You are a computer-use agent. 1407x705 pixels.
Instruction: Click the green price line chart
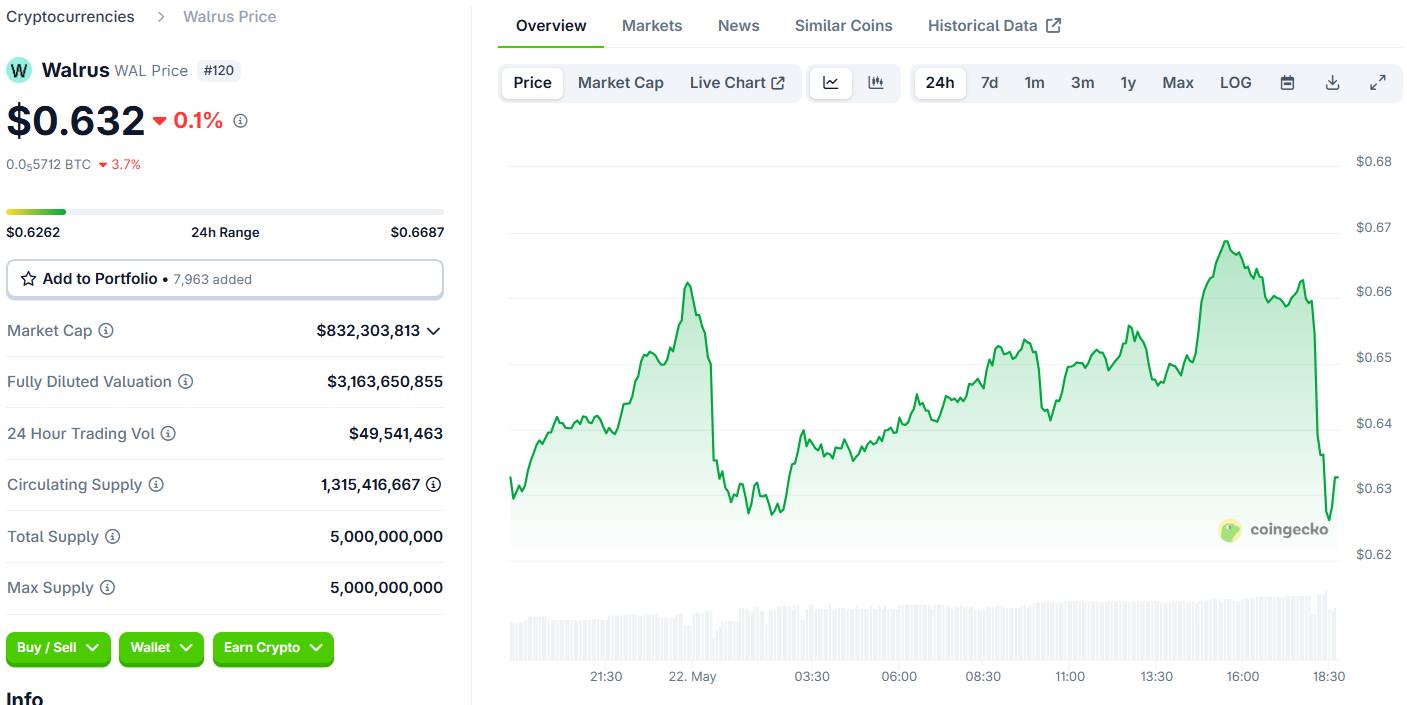point(924,400)
